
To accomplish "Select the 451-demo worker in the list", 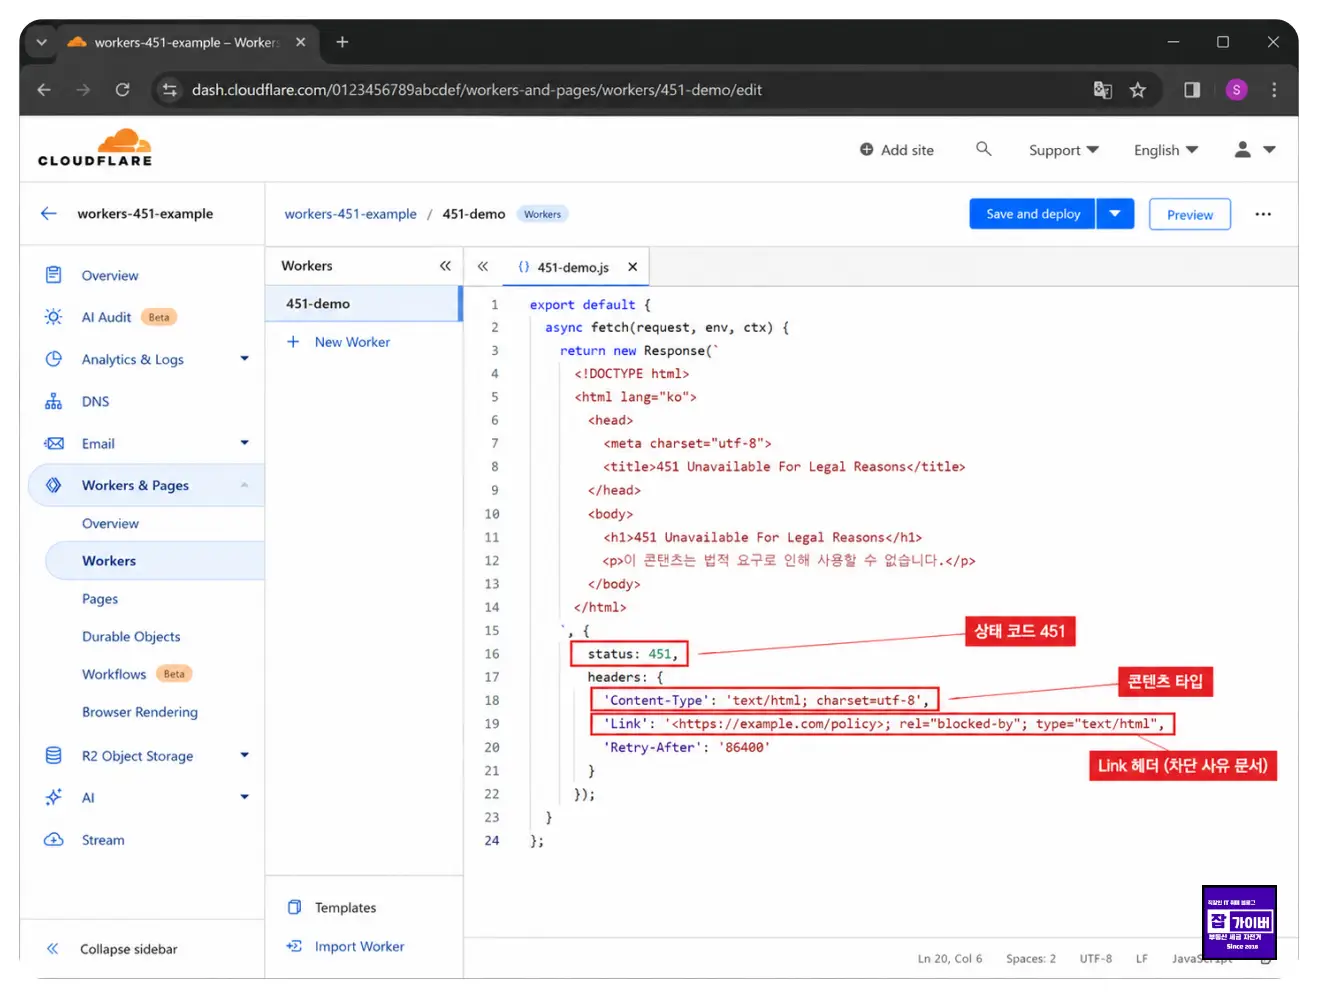I will pos(363,304).
